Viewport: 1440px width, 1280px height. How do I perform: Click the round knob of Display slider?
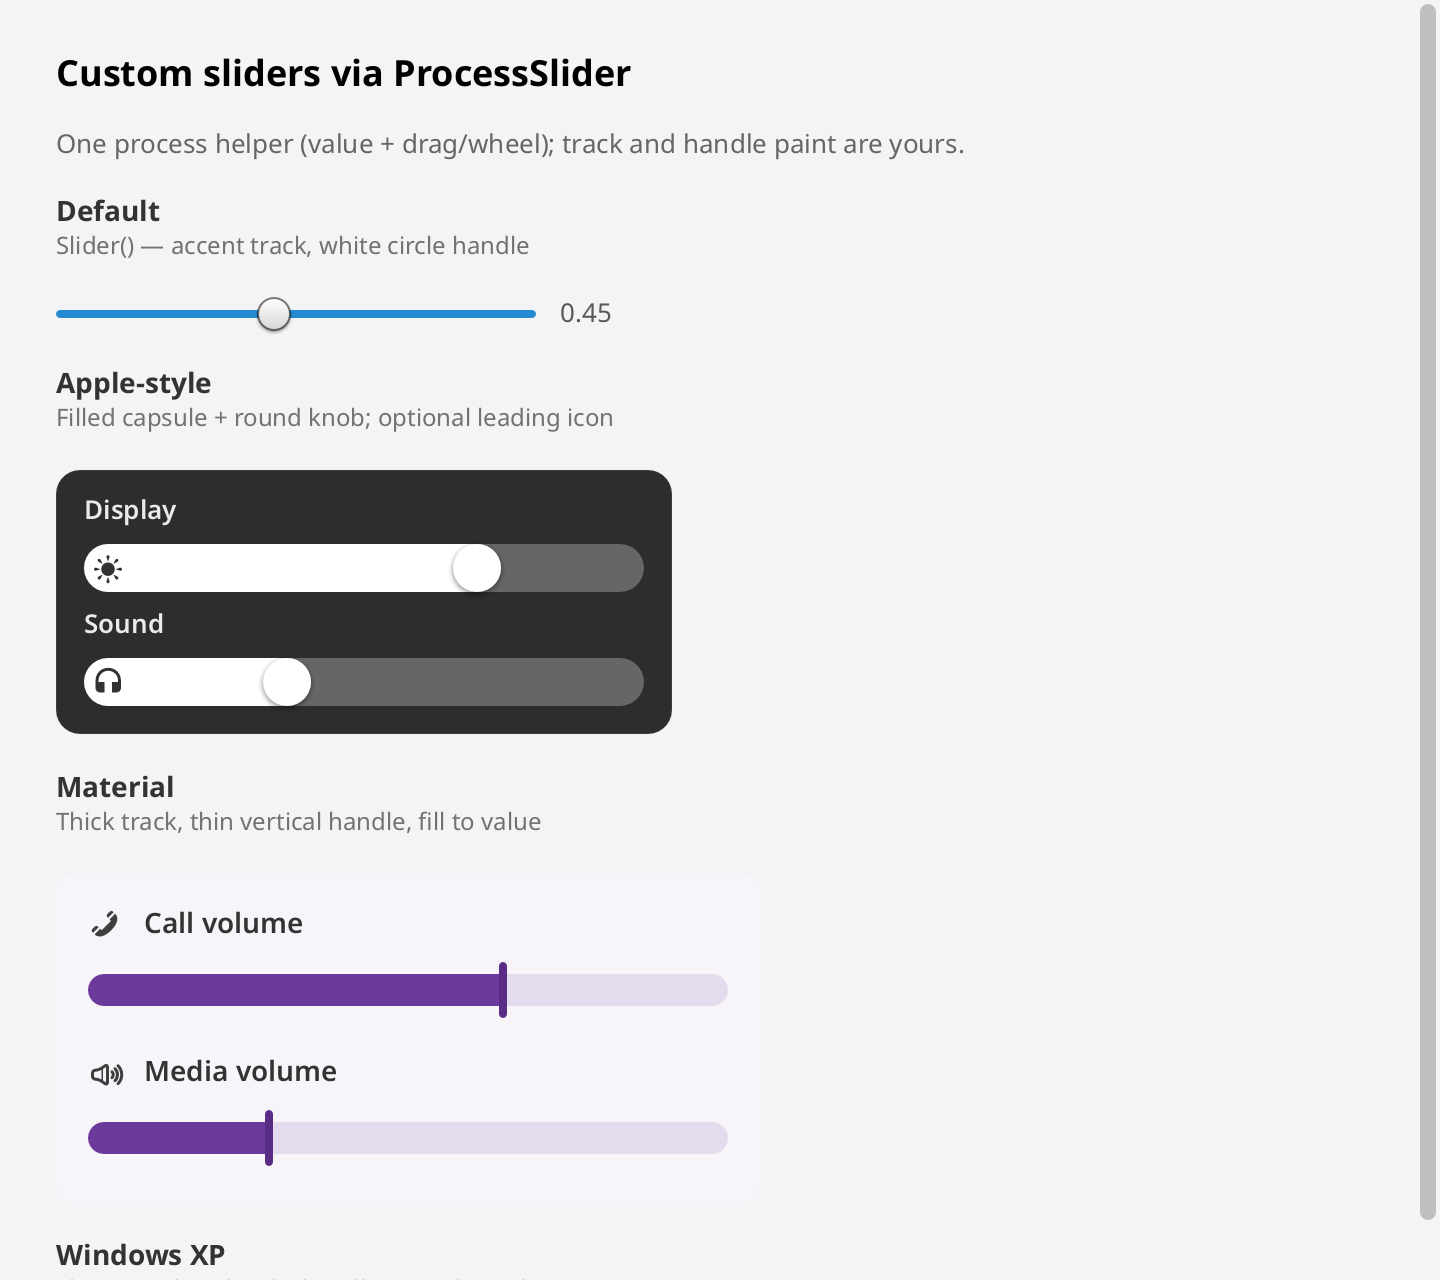(477, 568)
